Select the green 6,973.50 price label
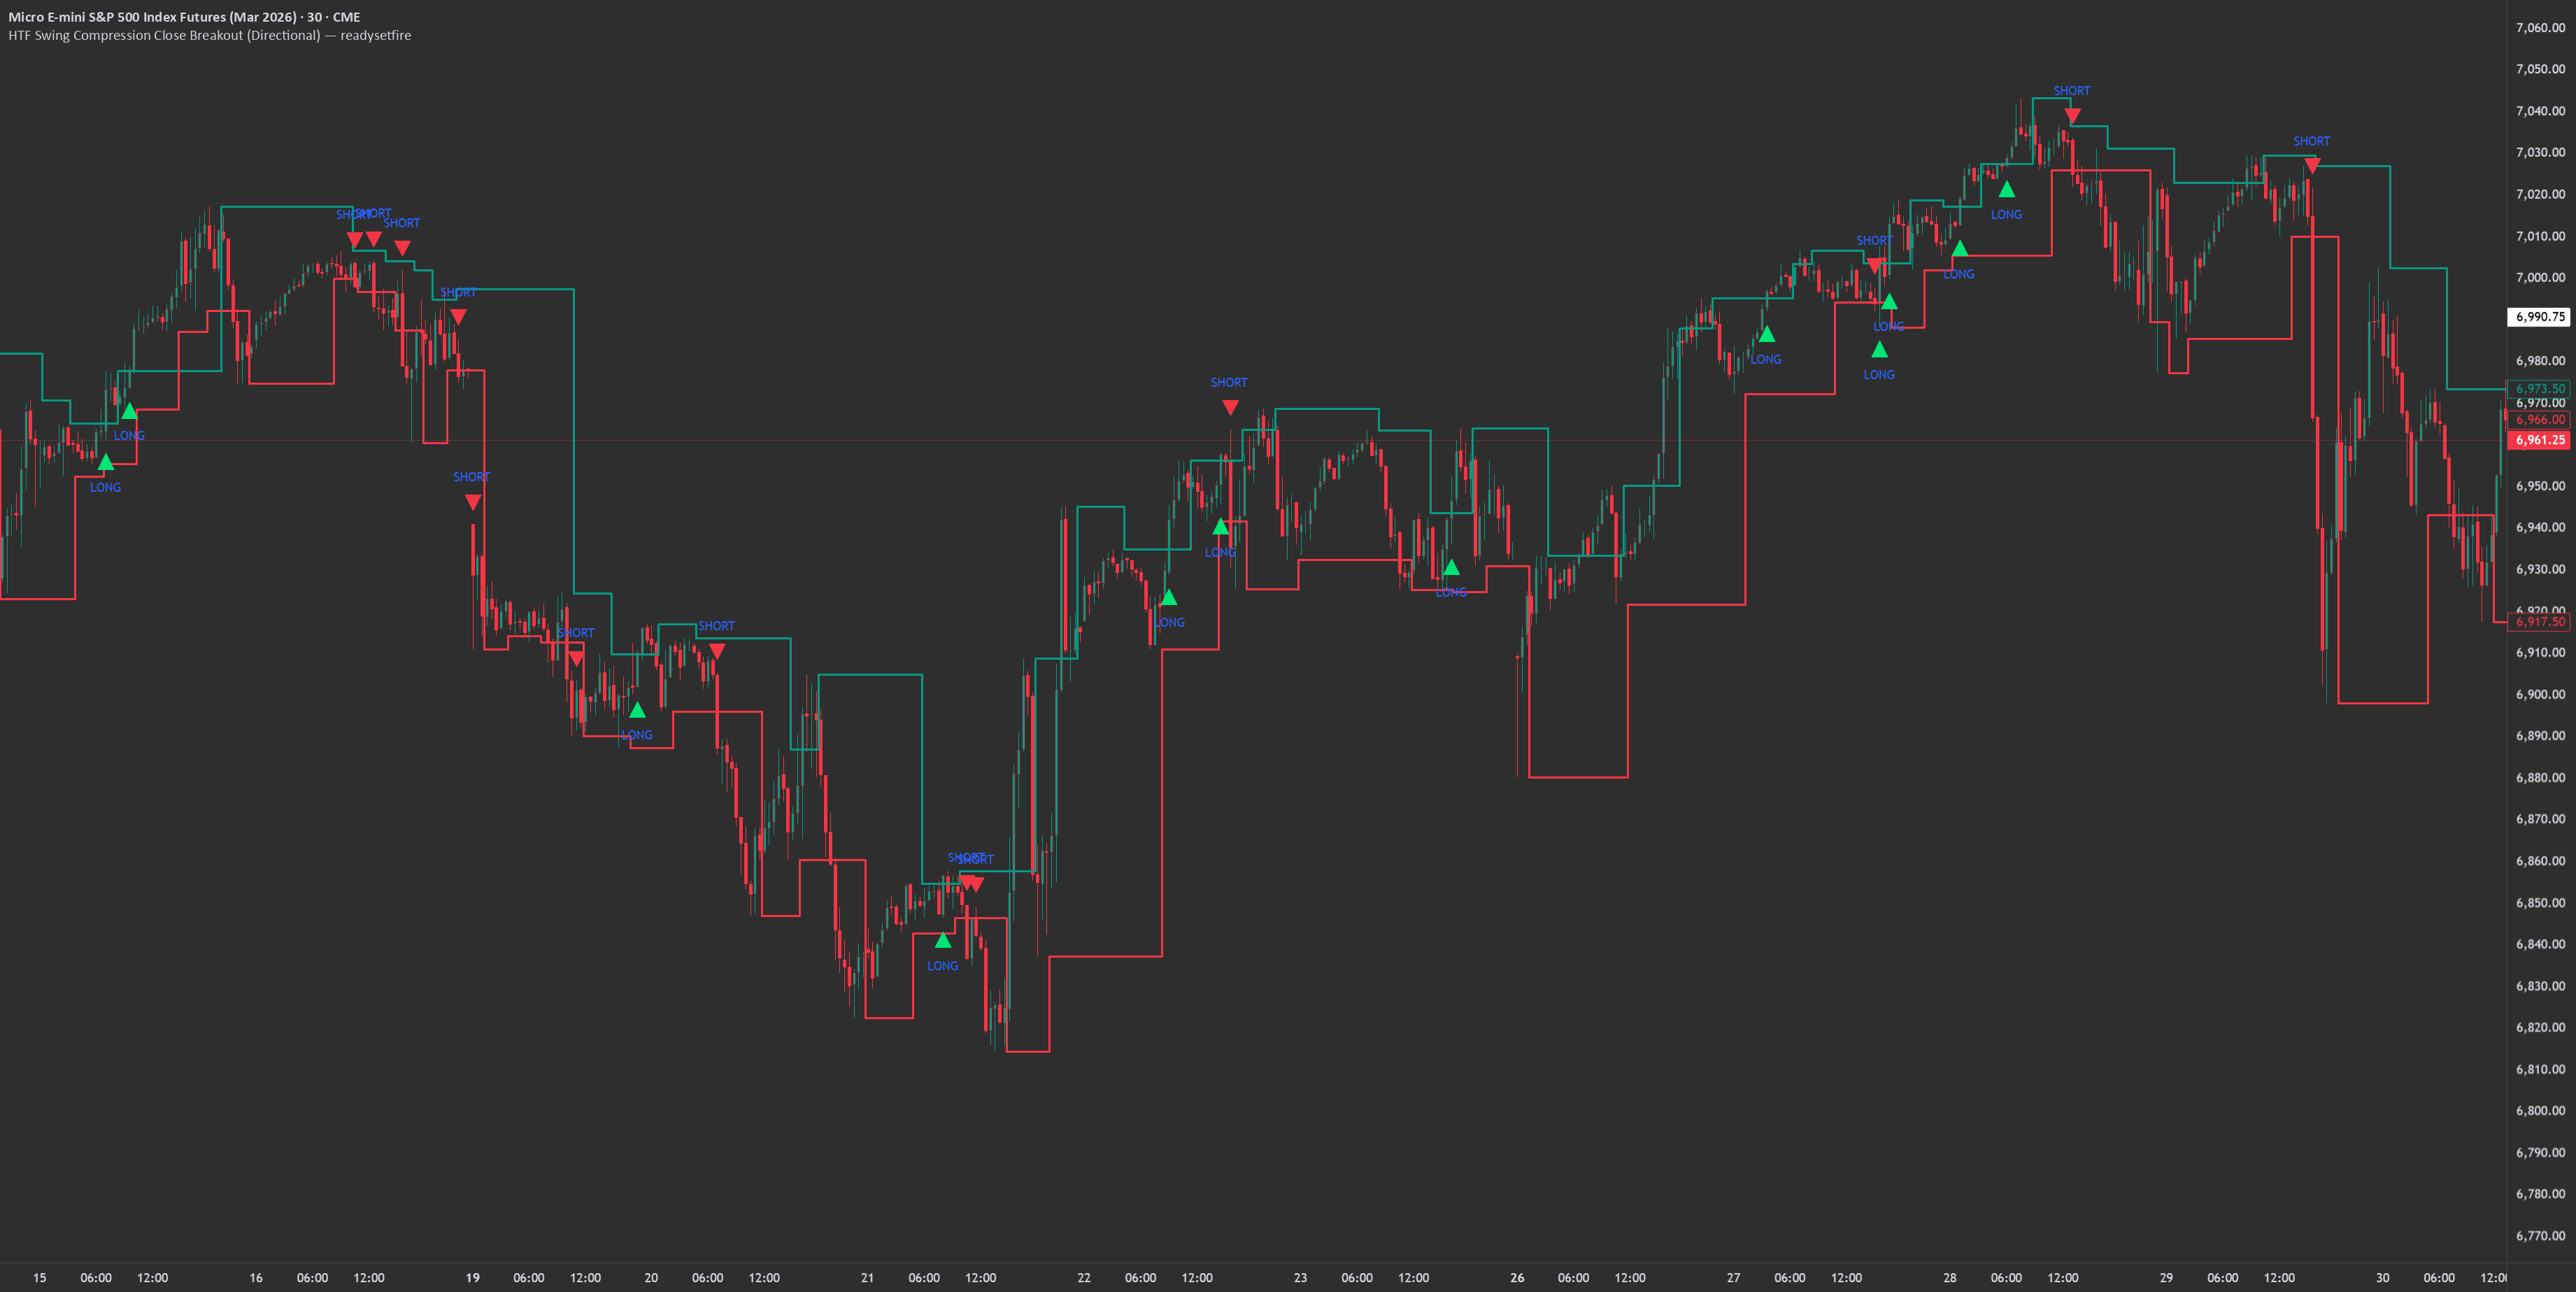 [x=2539, y=389]
